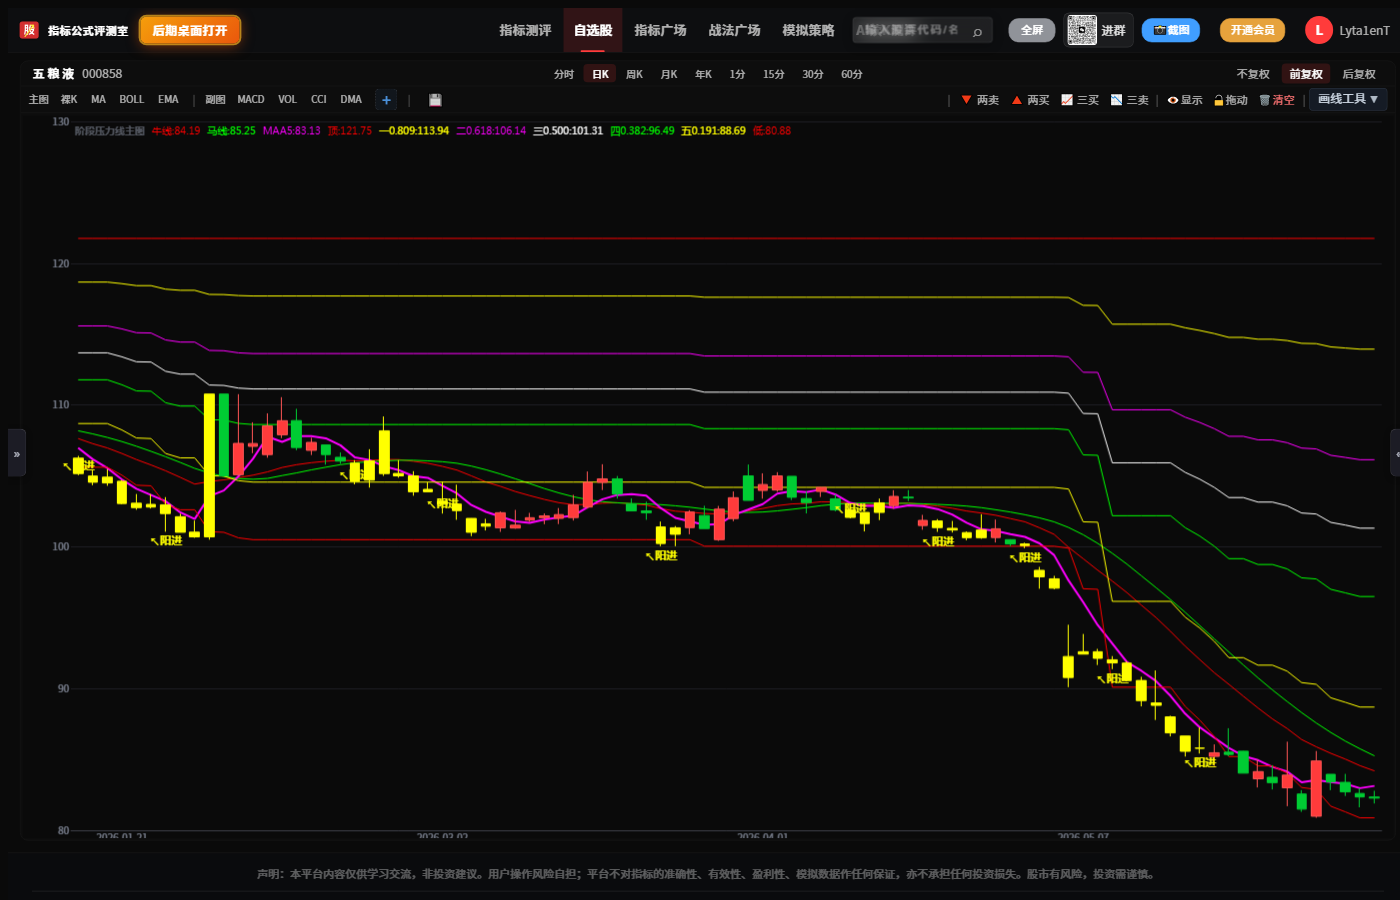Switch to 周K timeframe
Image resolution: width=1400 pixels, height=900 pixels.
tap(634, 74)
